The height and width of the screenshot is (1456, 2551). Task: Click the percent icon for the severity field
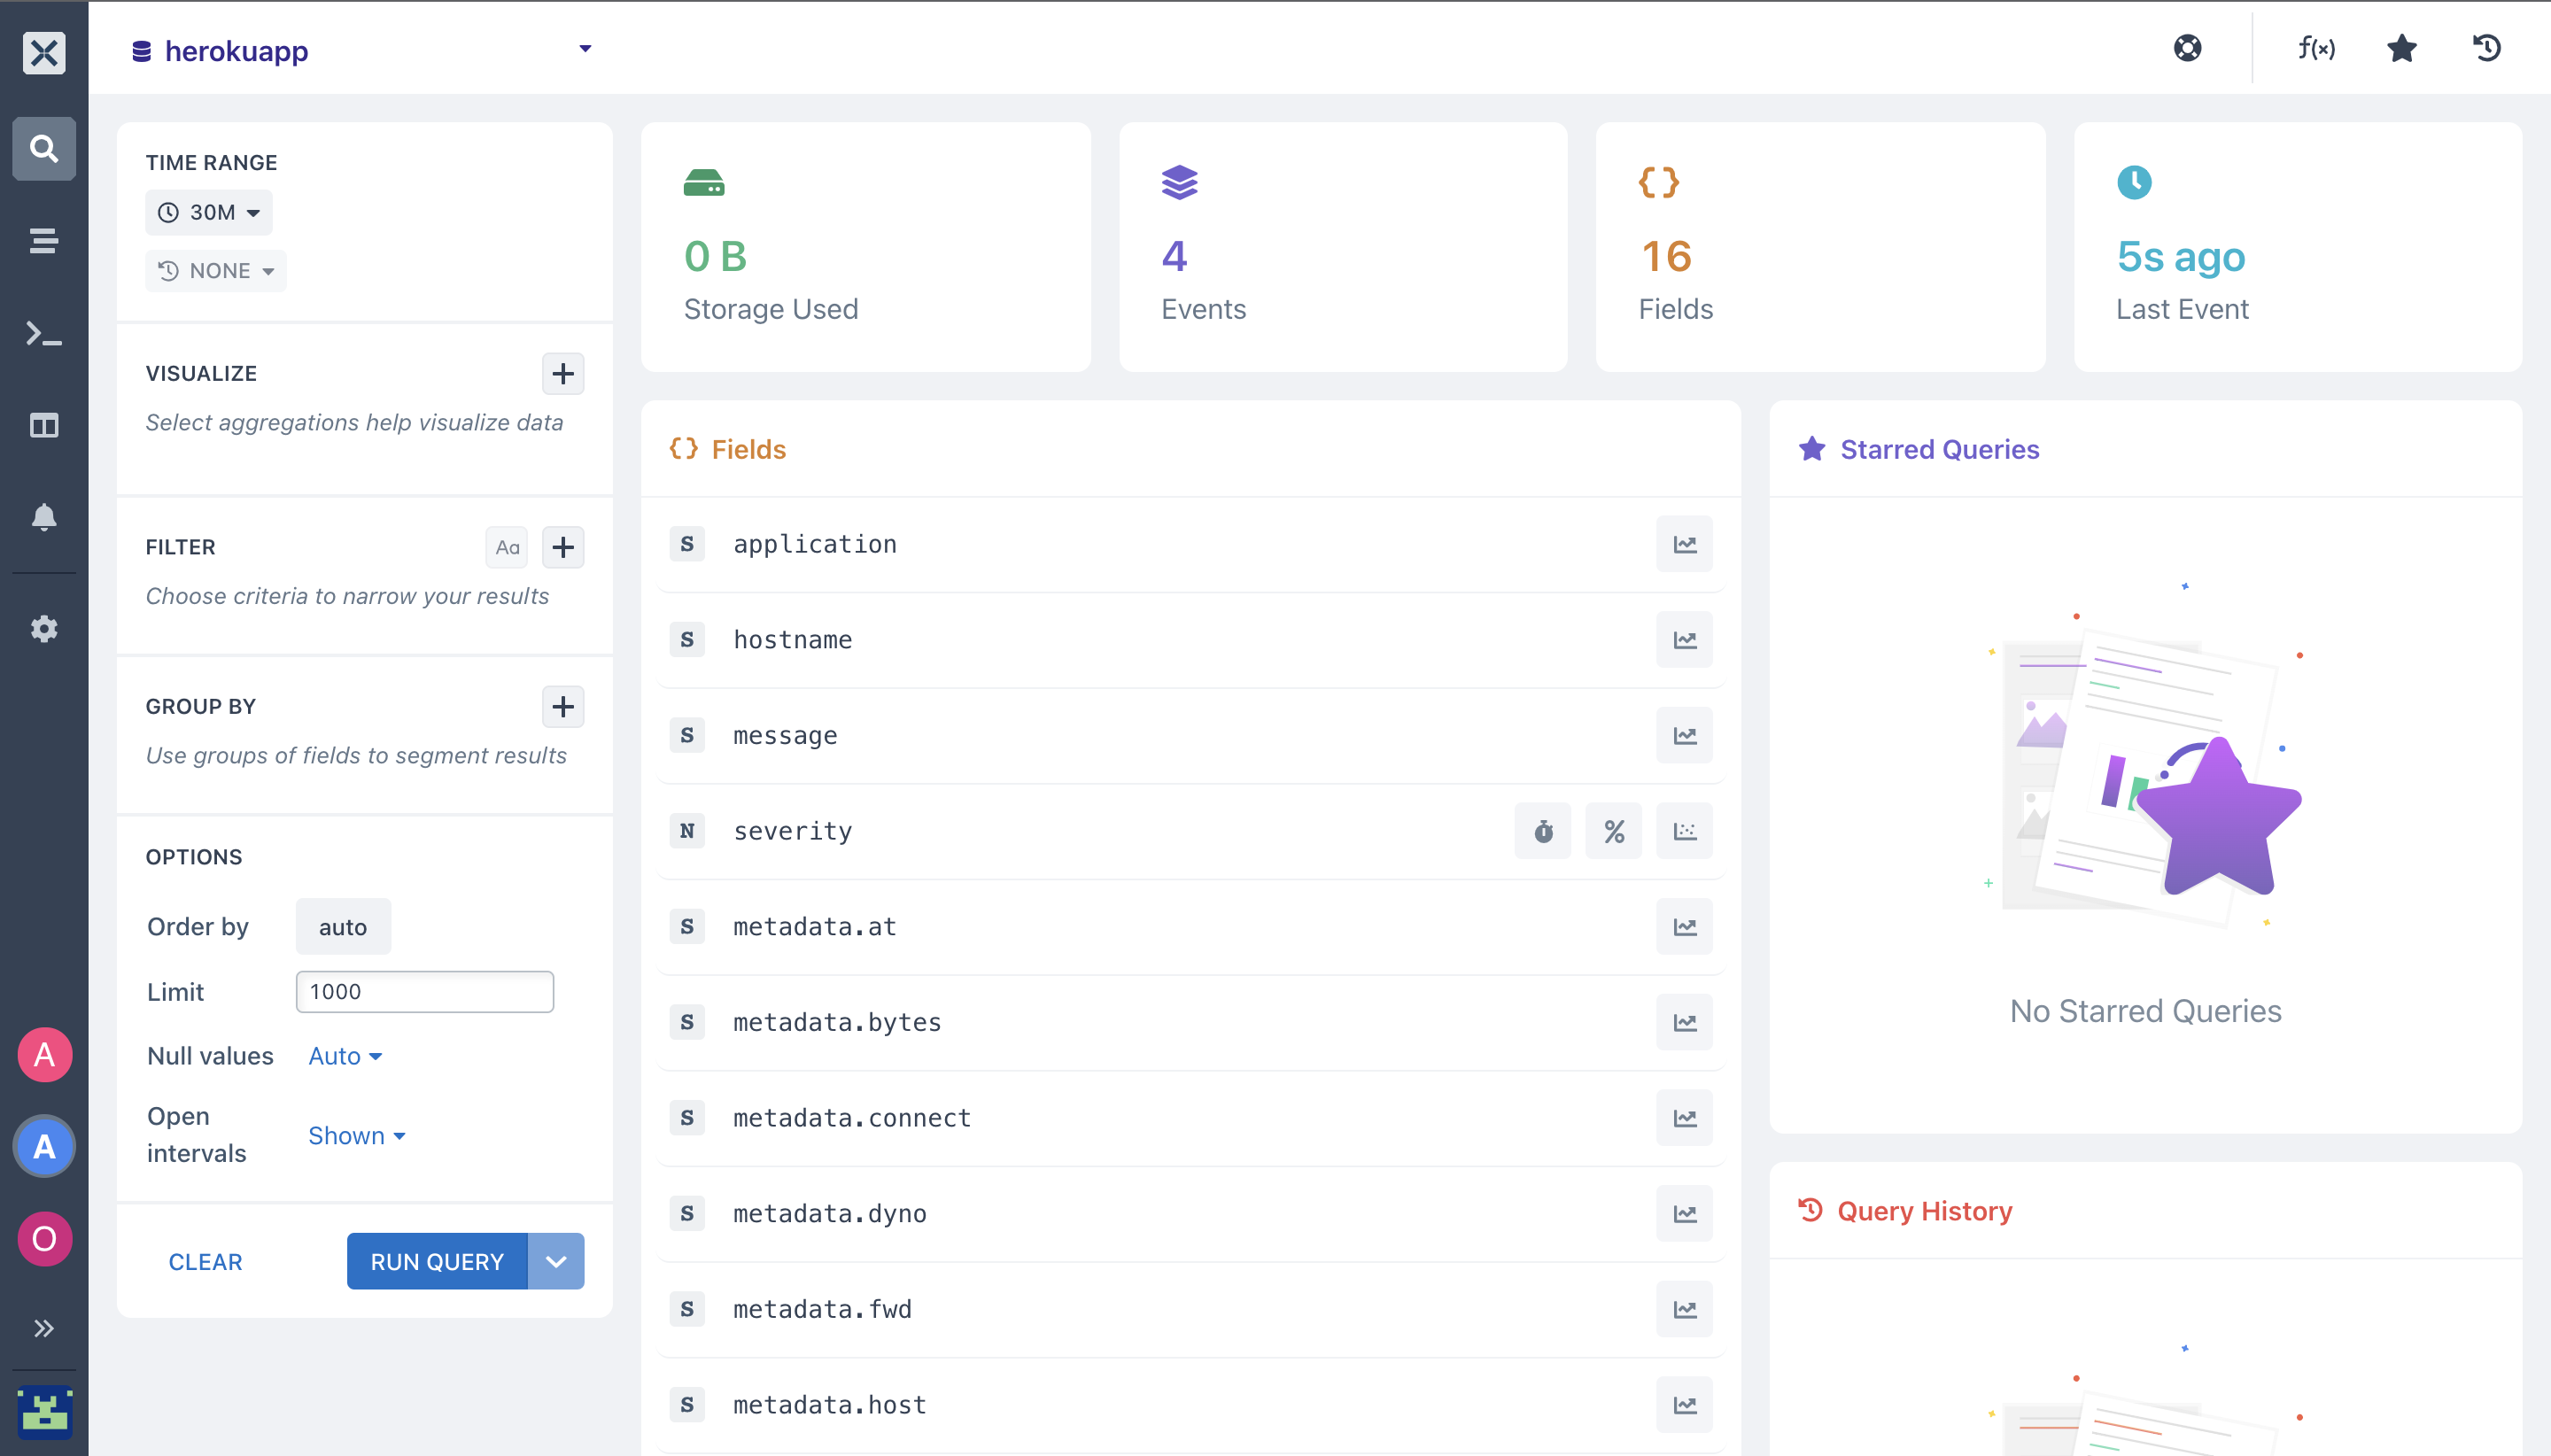(1614, 831)
